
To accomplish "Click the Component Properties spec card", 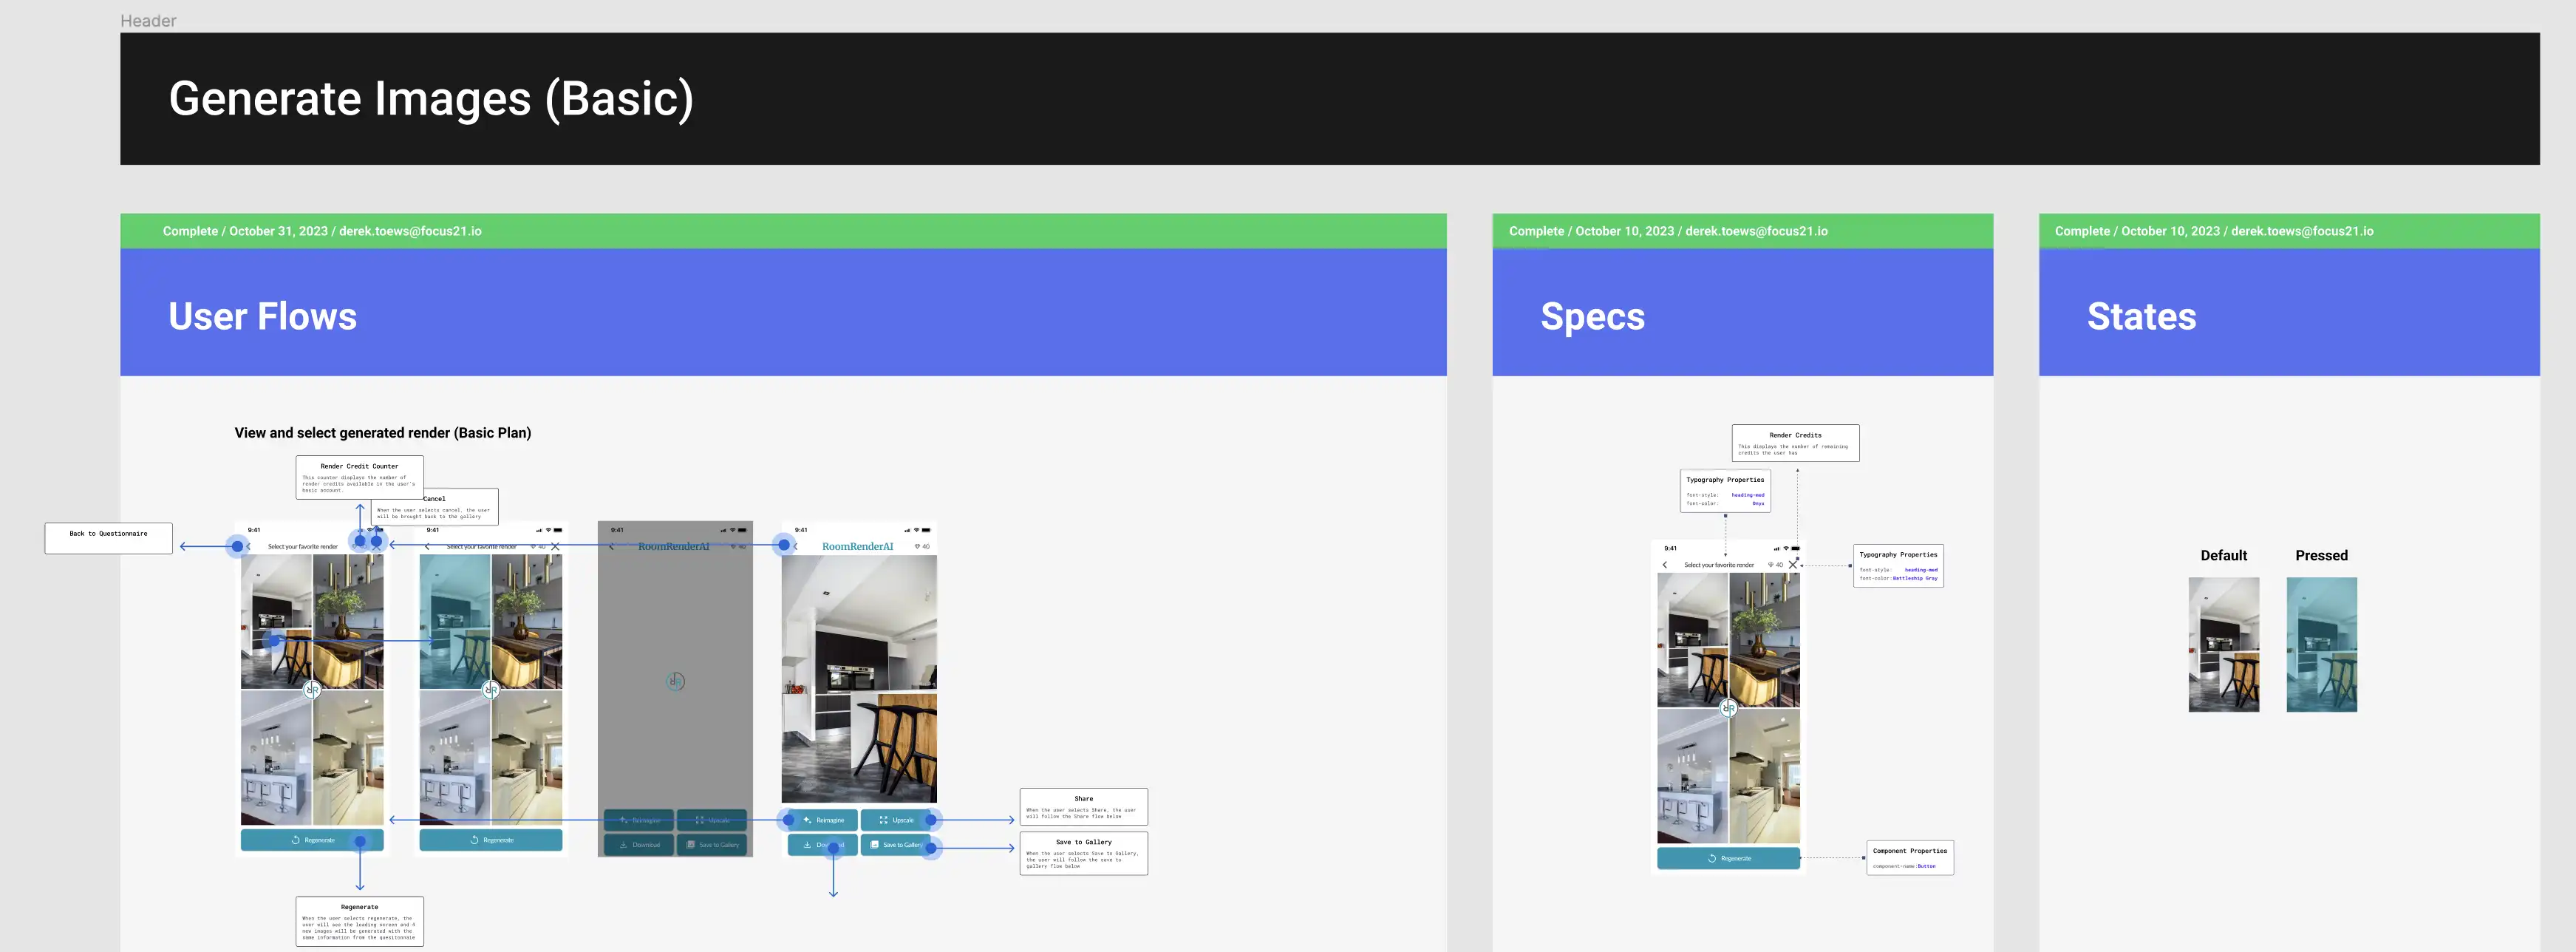I will coord(1910,857).
